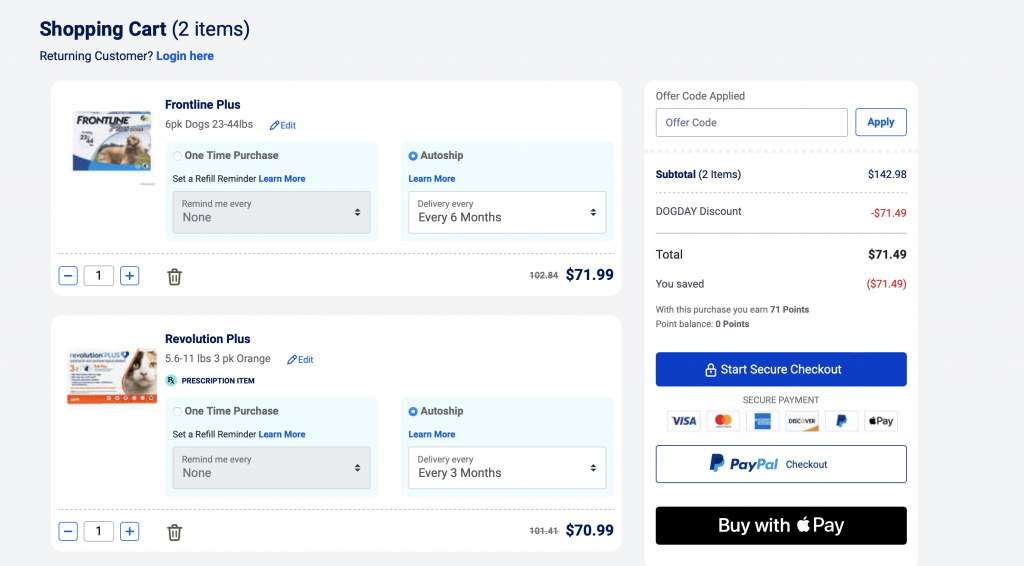Delete Frontline Plus using the trash icon
This screenshot has height=566, width=1024.
[x=174, y=277]
